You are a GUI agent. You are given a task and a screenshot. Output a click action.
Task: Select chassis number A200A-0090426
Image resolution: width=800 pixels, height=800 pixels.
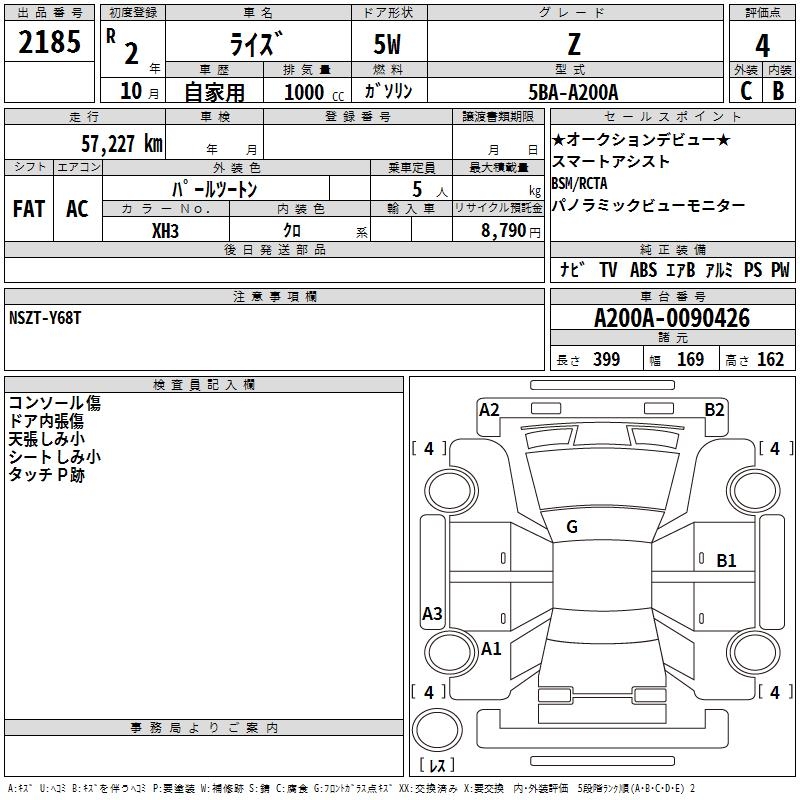pos(672,318)
